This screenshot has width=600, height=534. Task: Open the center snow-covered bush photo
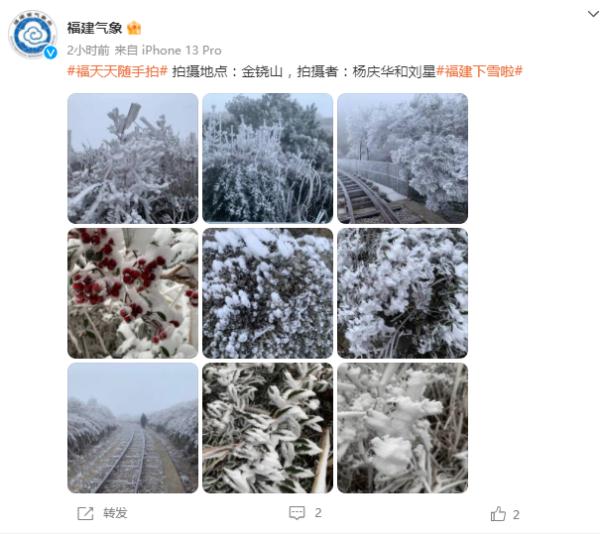[x=267, y=293]
